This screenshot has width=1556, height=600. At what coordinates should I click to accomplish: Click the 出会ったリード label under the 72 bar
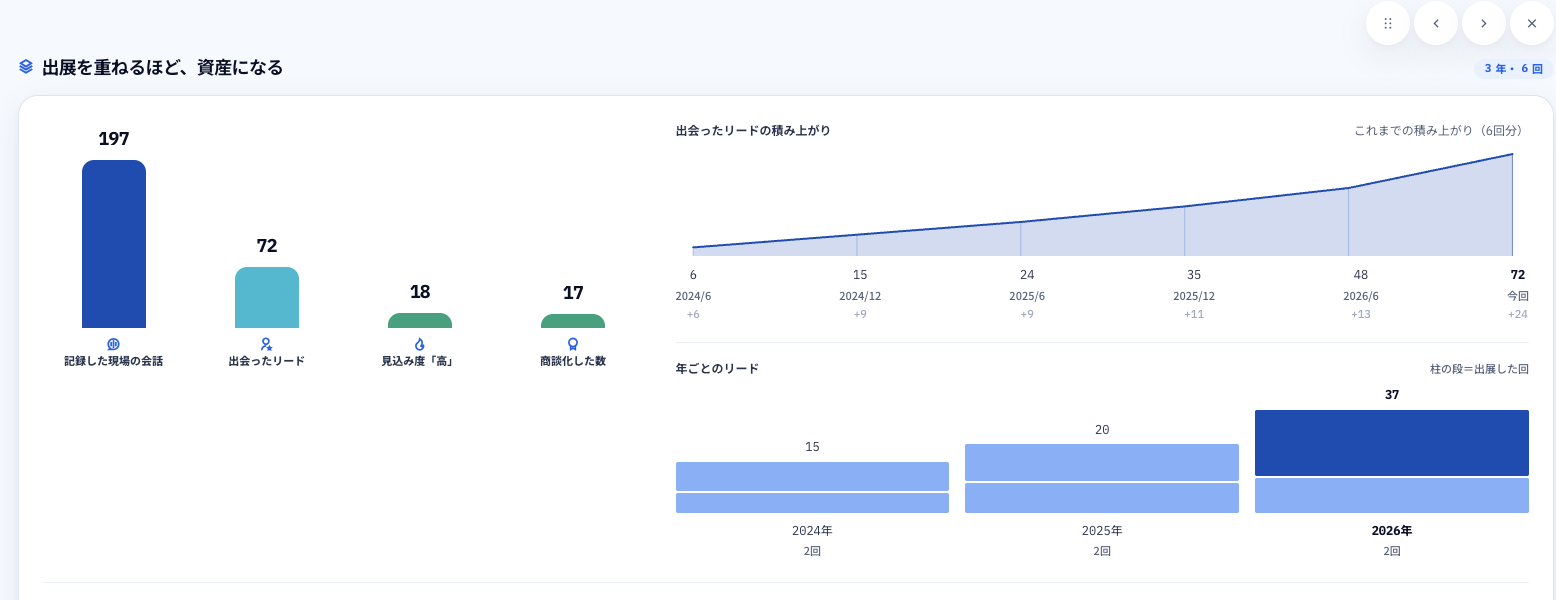pos(266,361)
